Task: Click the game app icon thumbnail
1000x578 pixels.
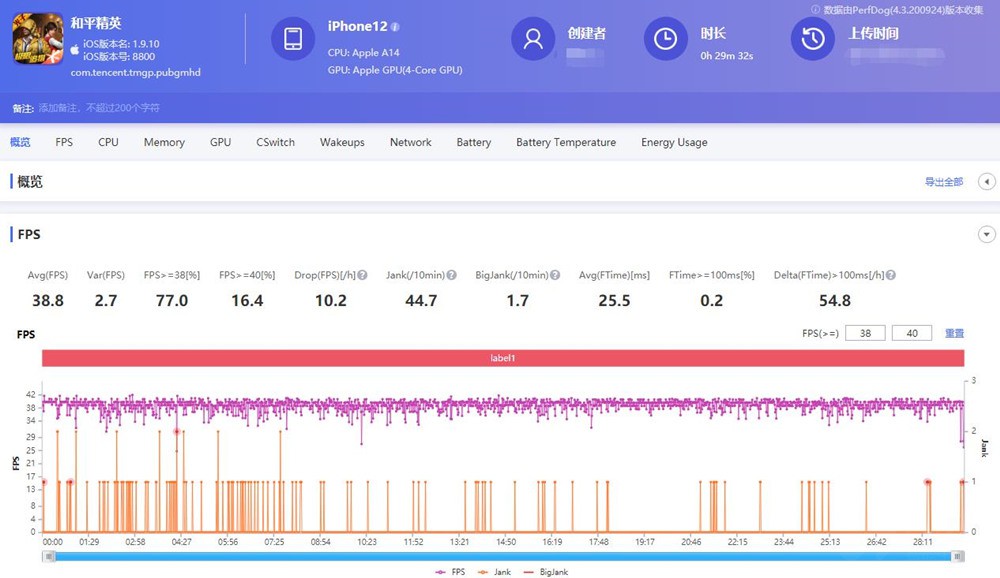Action: click(x=38, y=39)
